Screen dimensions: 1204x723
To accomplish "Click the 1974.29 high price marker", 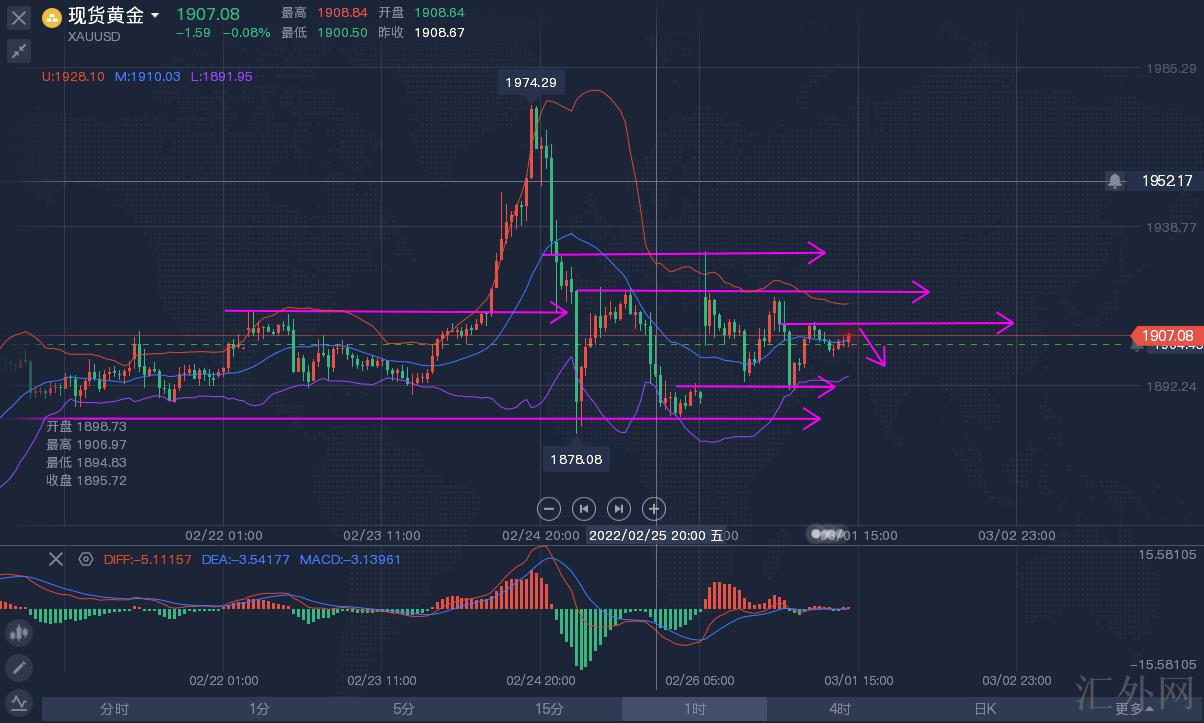I will point(532,83).
